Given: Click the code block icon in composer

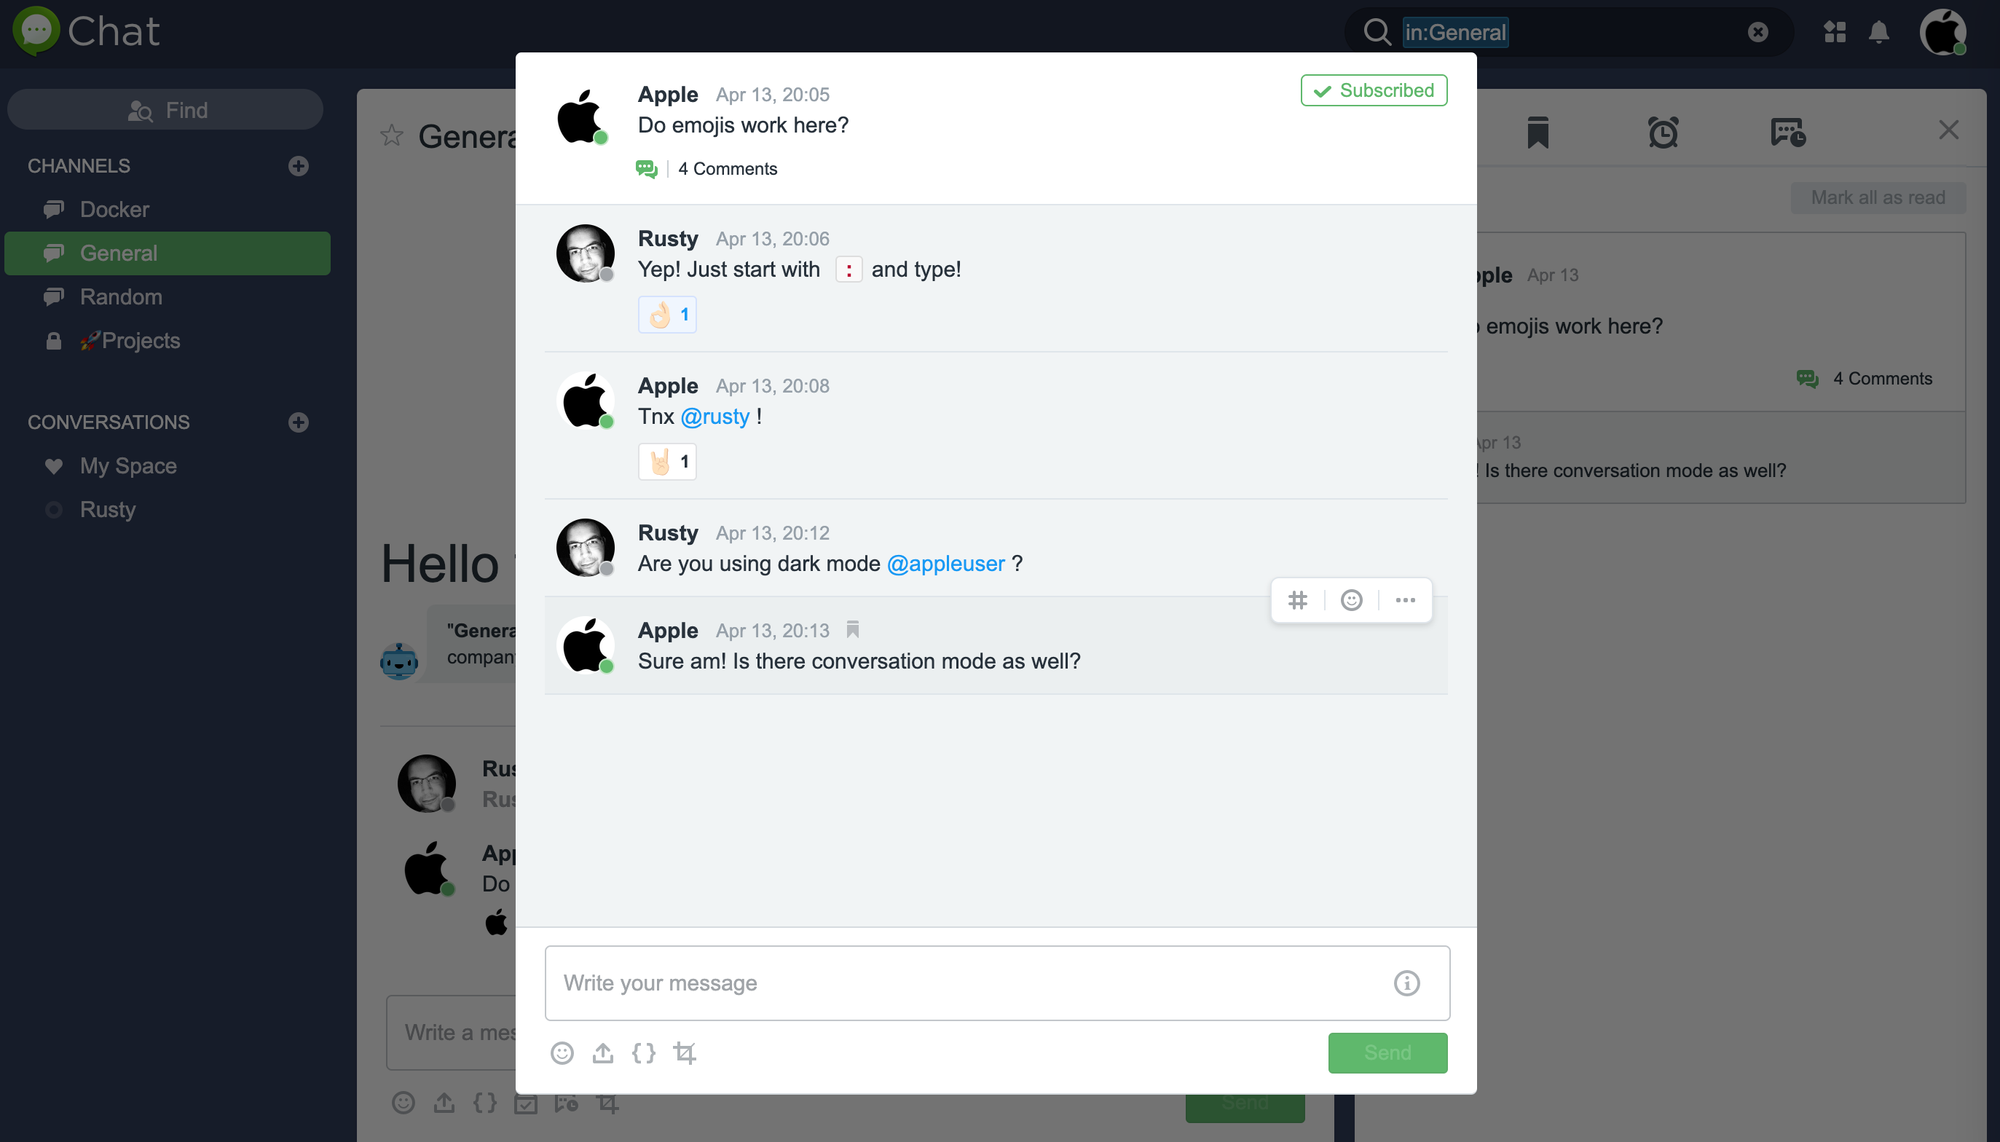Looking at the screenshot, I should [x=644, y=1051].
